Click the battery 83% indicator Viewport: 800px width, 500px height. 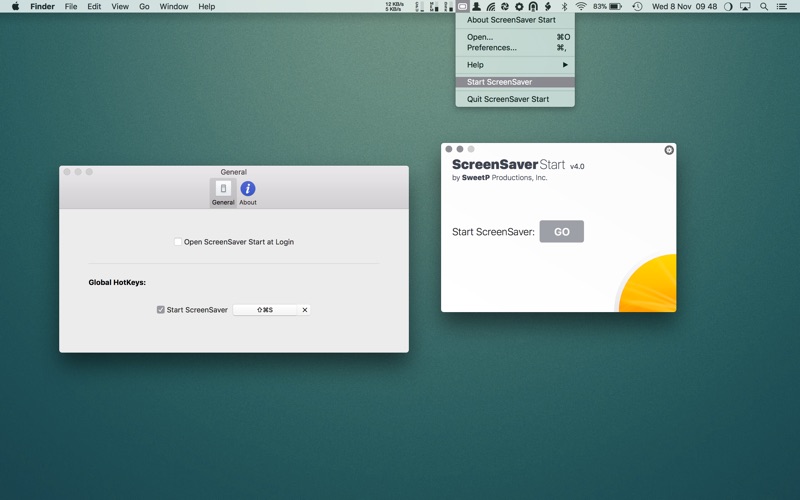pyautogui.click(x=607, y=7)
